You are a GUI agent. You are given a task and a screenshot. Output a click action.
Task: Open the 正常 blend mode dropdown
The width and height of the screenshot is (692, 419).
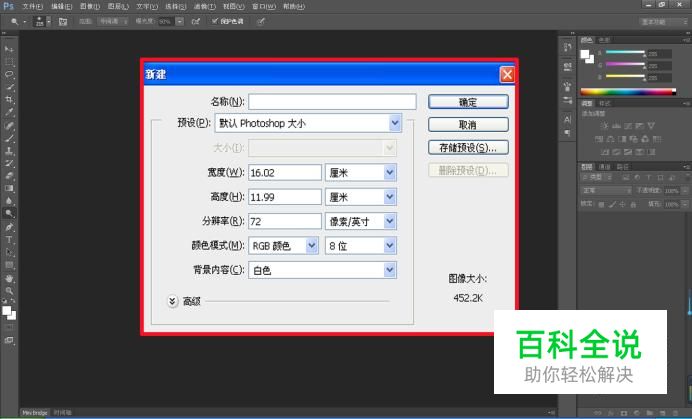[x=607, y=191]
